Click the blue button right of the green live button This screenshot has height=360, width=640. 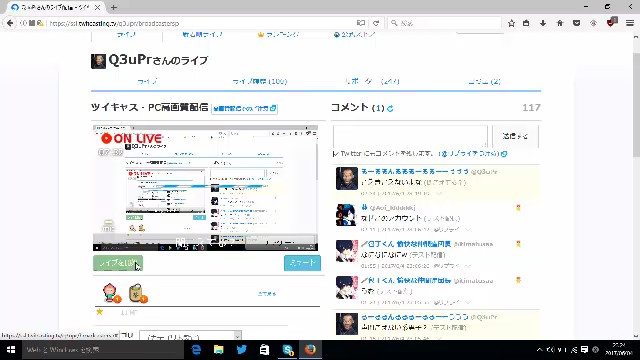click(x=302, y=263)
